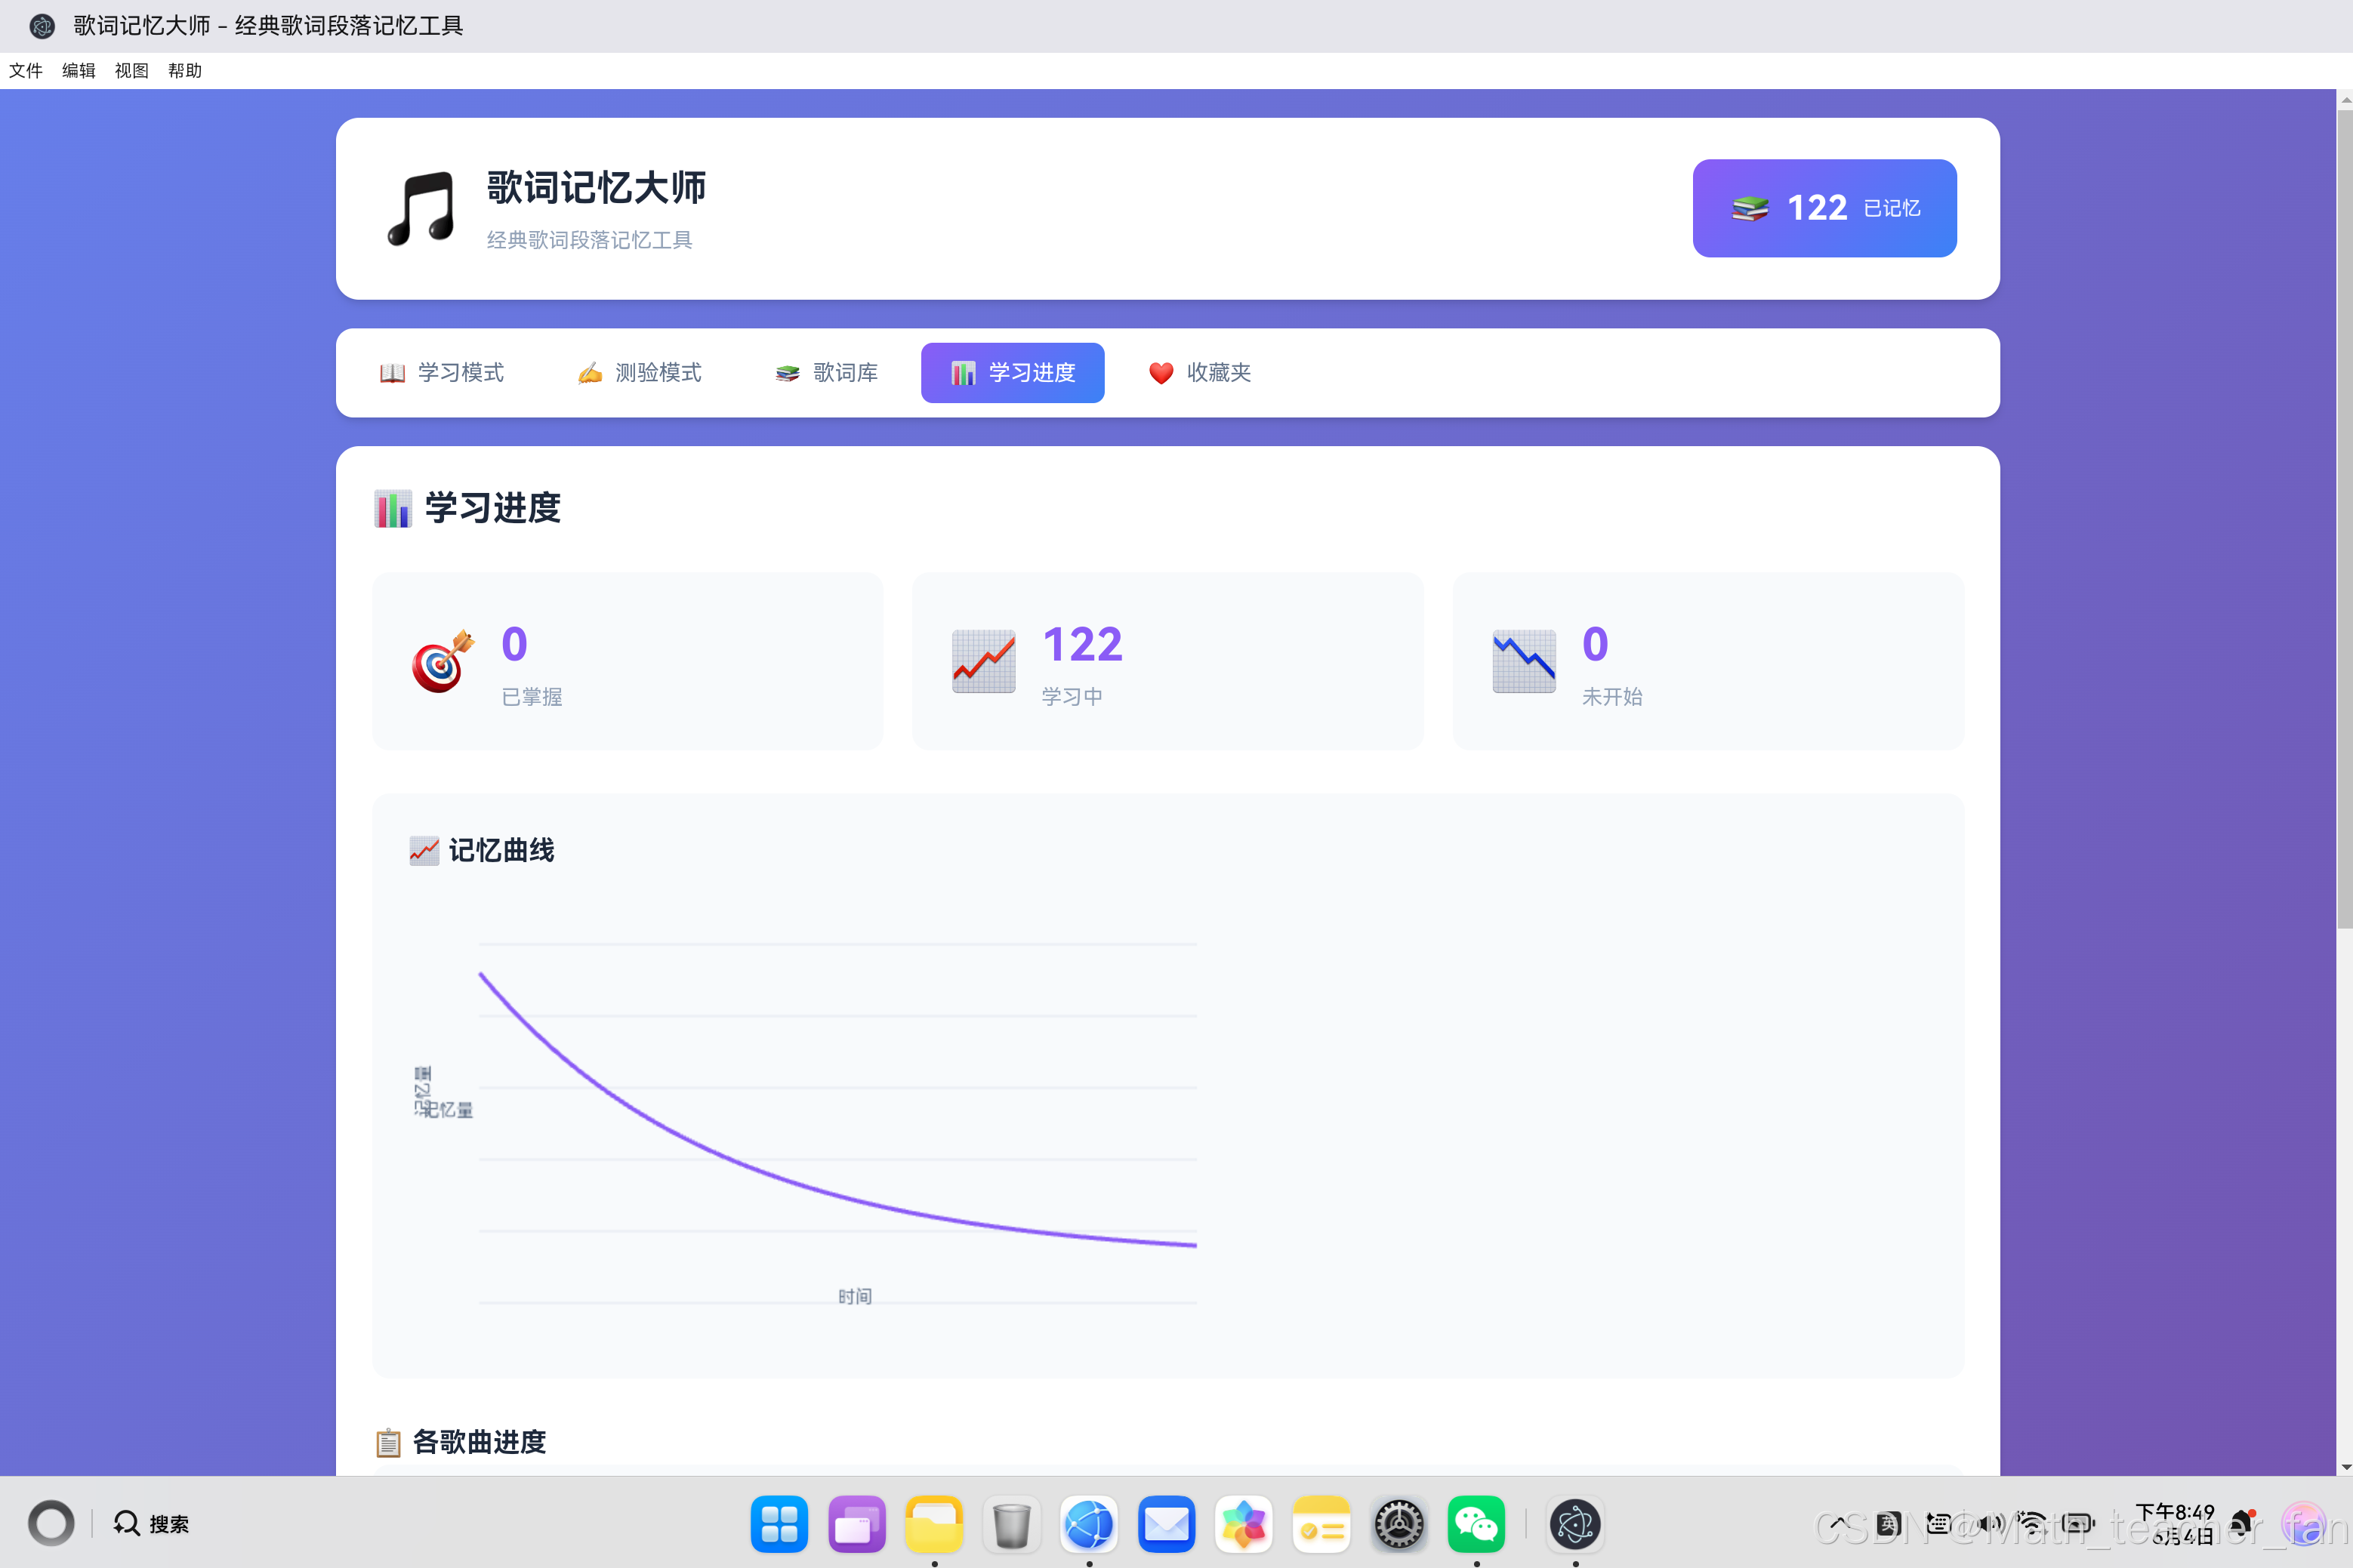Open the notification bell in tray
Image resolution: width=2353 pixels, height=1568 pixels.
[2242, 1523]
